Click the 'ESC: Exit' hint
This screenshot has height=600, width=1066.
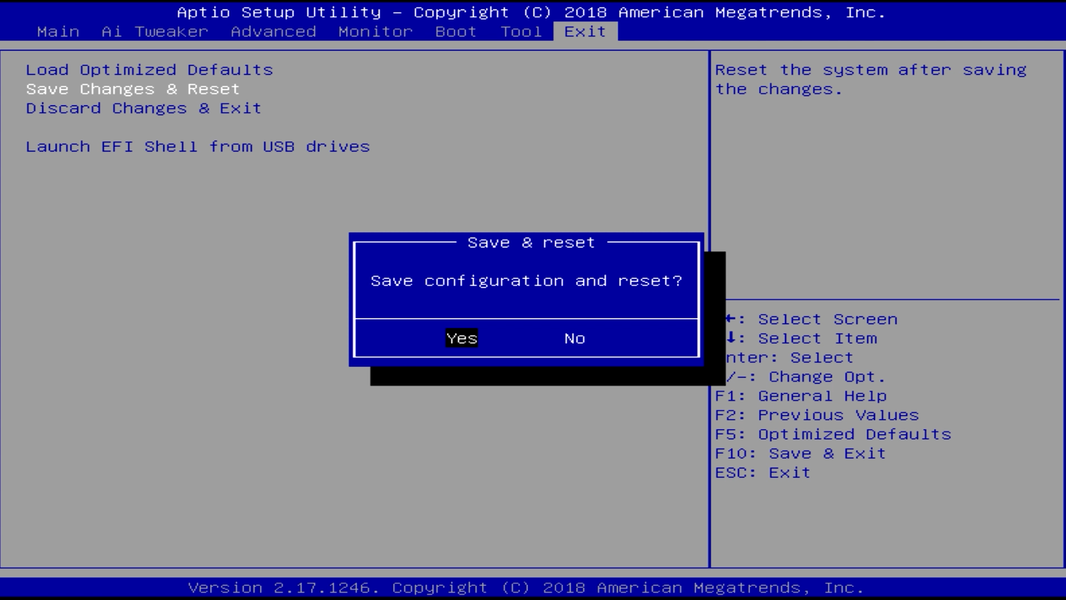click(763, 472)
